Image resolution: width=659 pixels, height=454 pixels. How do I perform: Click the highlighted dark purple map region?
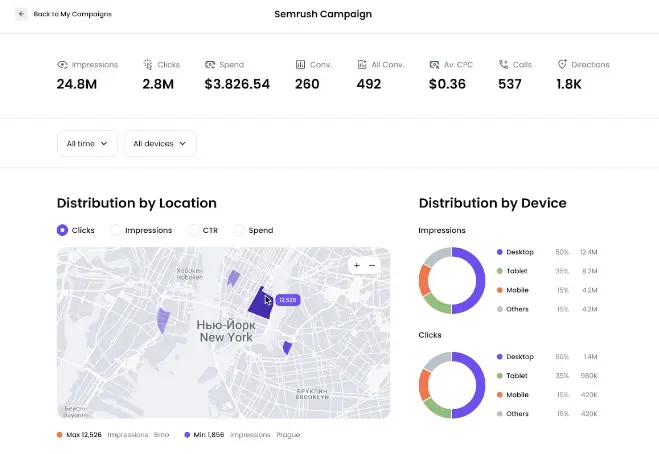[259, 304]
